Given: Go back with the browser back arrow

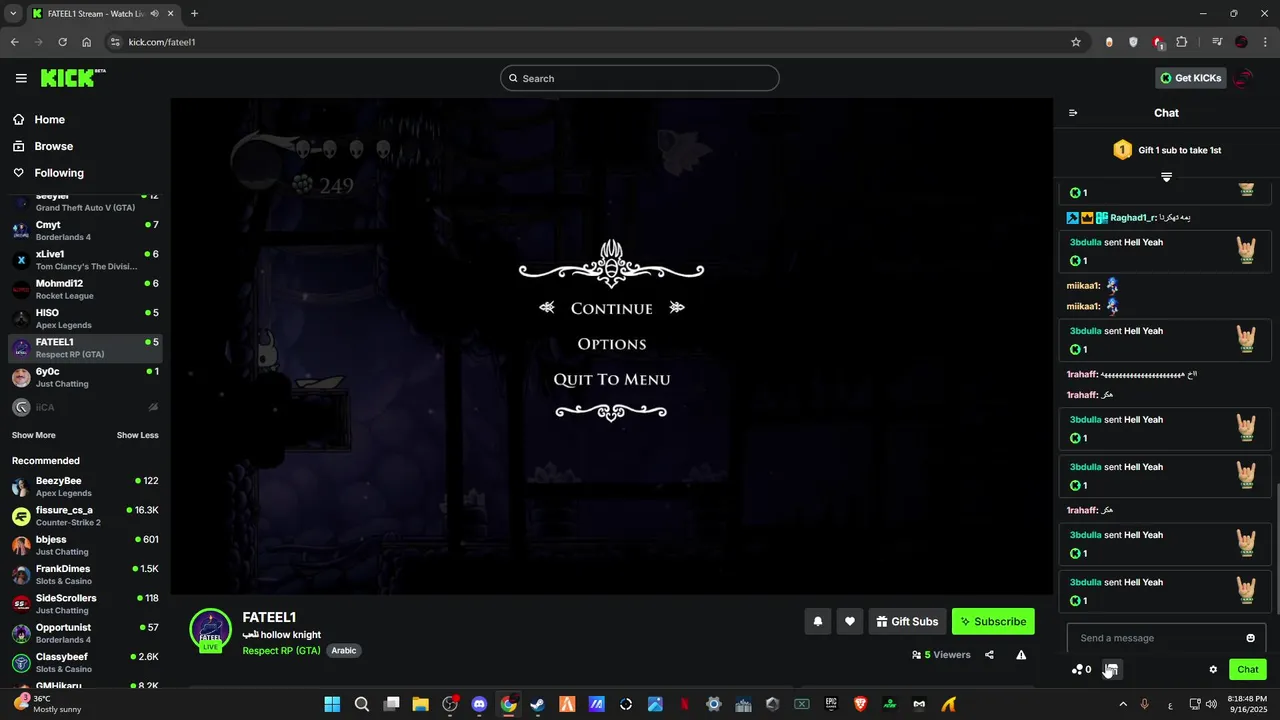Looking at the screenshot, I should pos(14,42).
